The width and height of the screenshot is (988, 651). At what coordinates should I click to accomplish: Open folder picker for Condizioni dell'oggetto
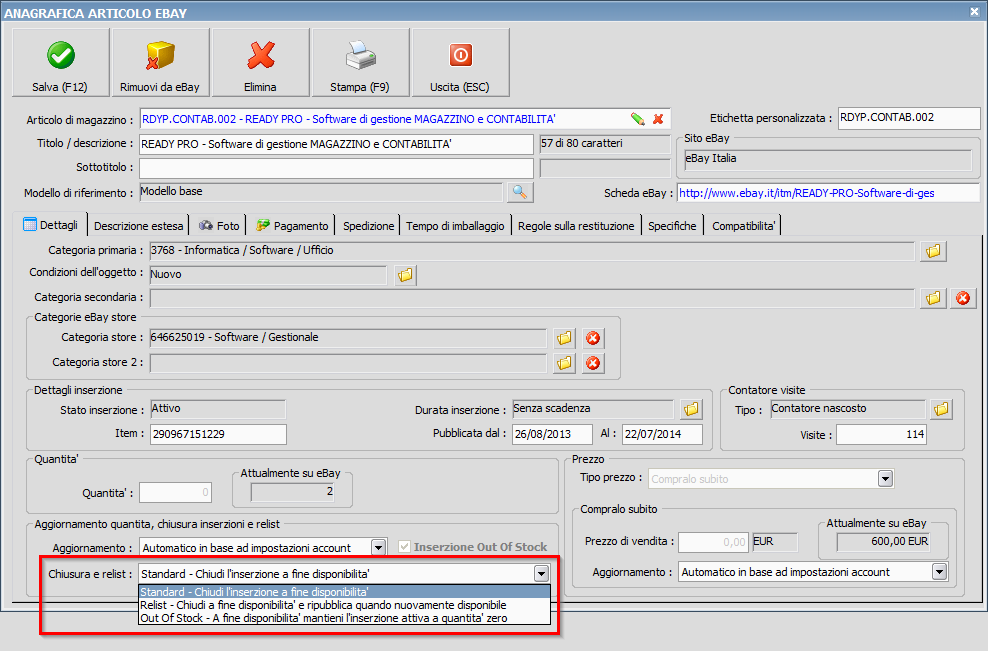[x=405, y=275]
